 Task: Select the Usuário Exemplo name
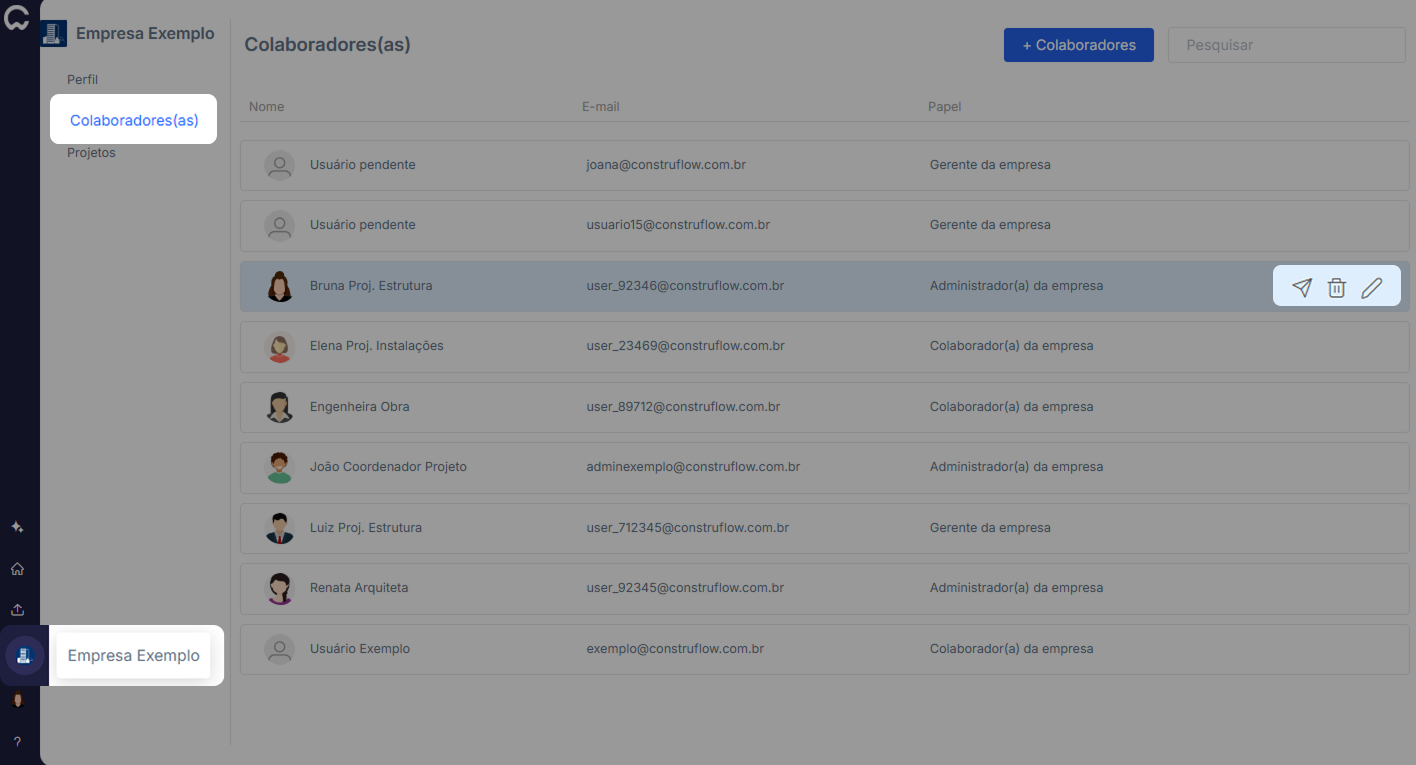point(360,649)
